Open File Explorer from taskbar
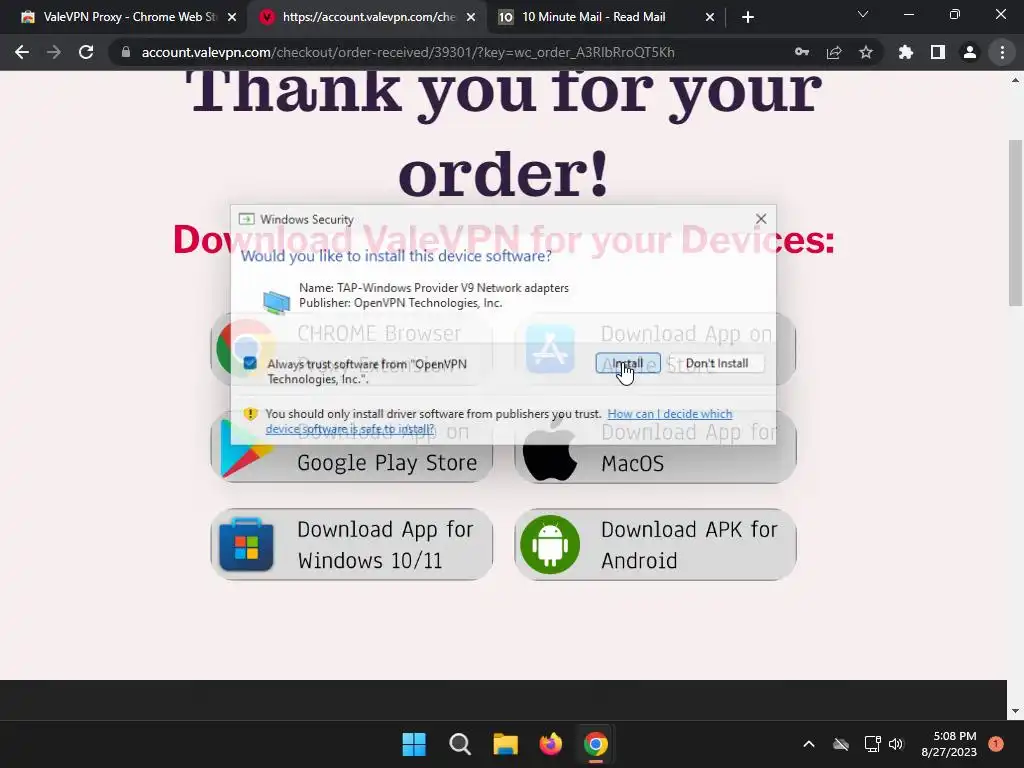This screenshot has height=768, width=1024. click(505, 744)
